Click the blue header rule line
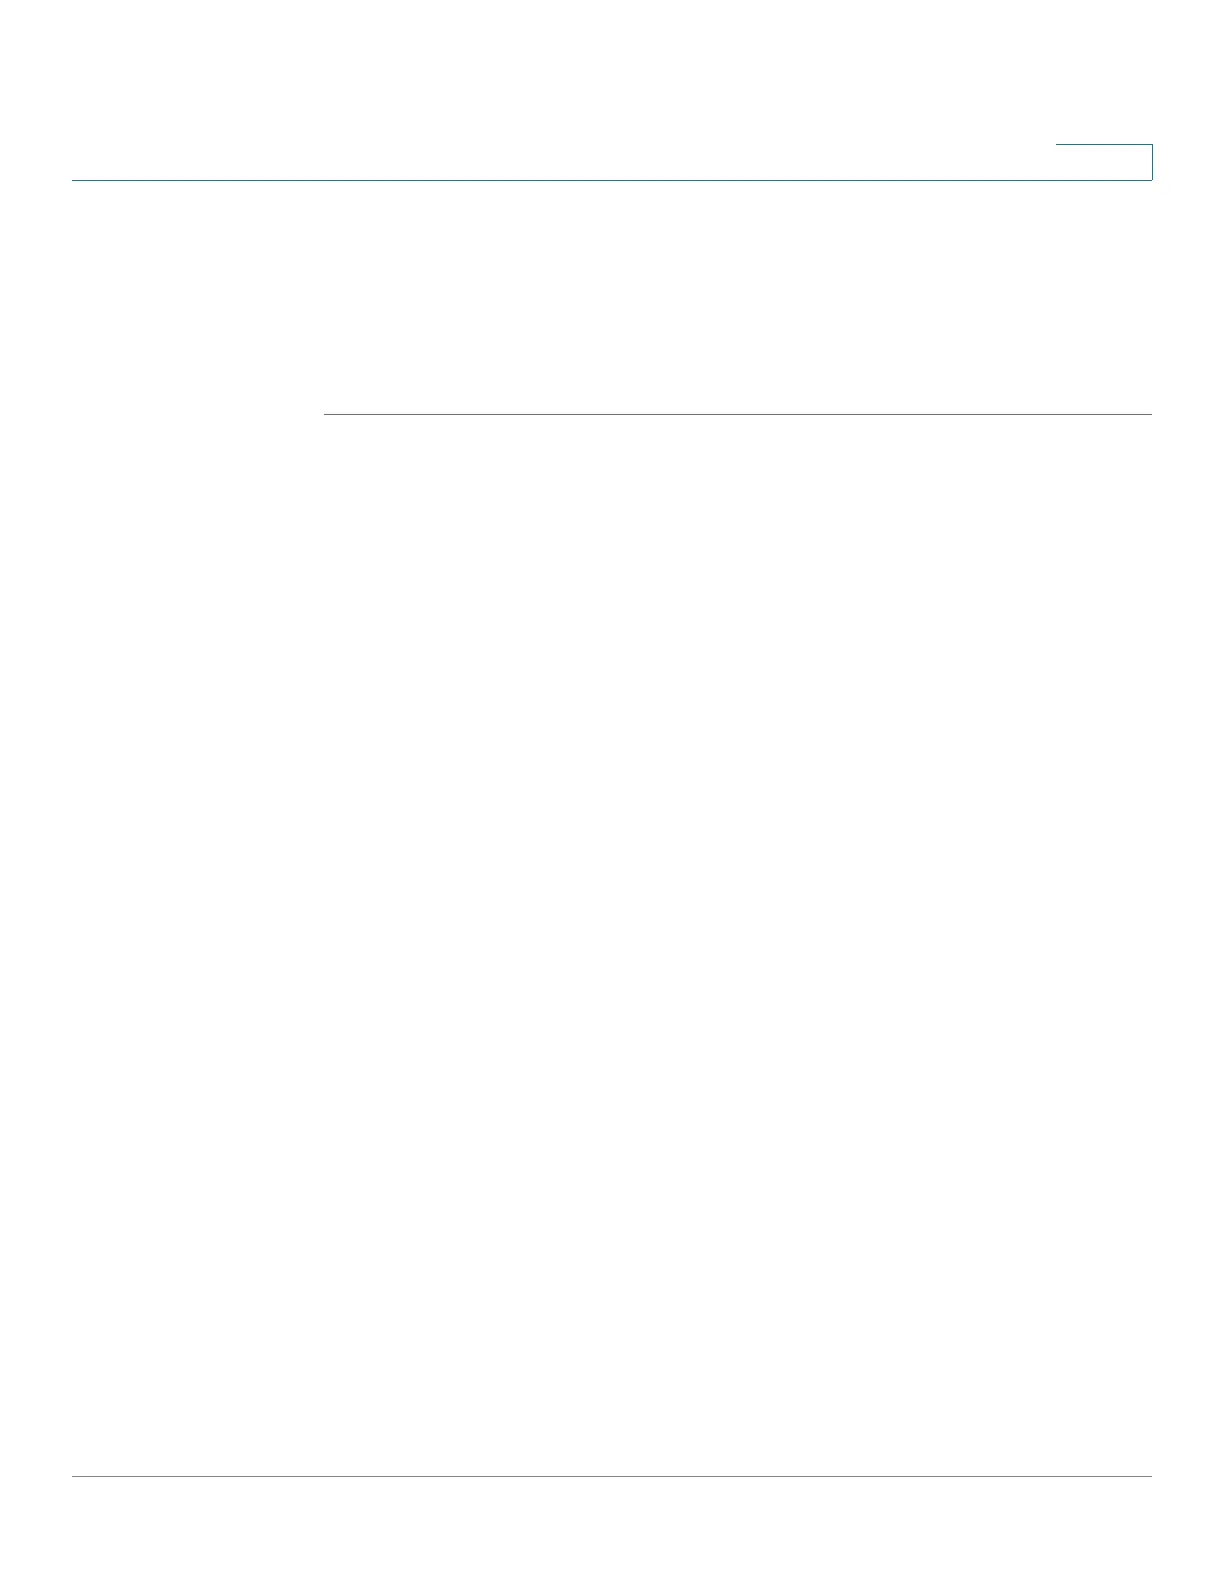This screenshot has width=1224, height=1584. (x=612, y=180)
